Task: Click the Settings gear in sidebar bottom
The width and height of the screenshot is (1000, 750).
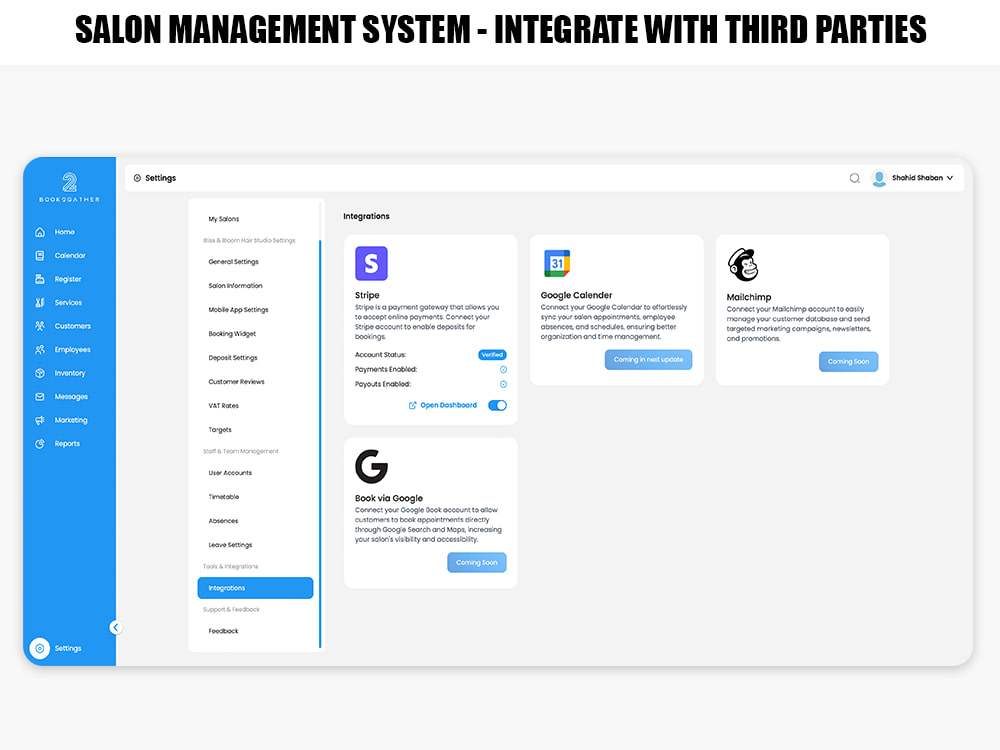Action: (40, 649)
